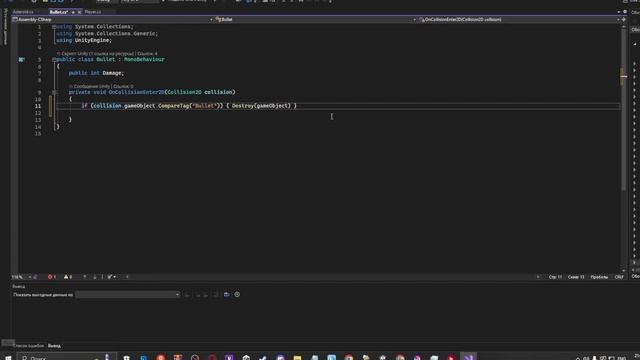Screen dimensions: 640x360
Task: Click line number 13 in the gutter
Action: (38, 120)
